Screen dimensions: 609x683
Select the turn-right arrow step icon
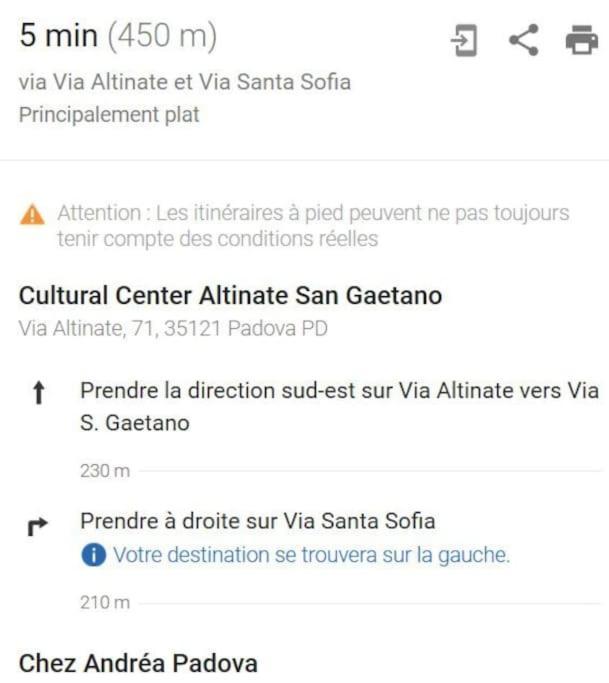point(38,526)
